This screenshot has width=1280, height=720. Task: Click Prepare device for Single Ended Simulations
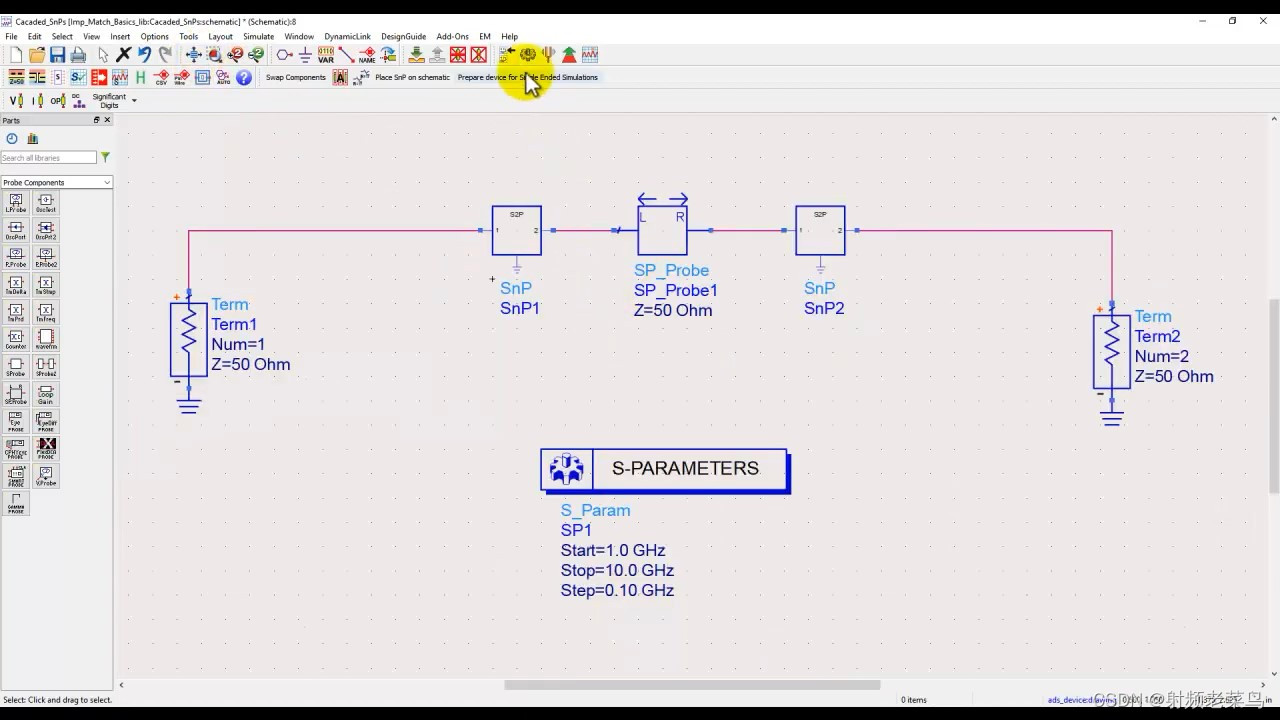[x=528, y=77]
